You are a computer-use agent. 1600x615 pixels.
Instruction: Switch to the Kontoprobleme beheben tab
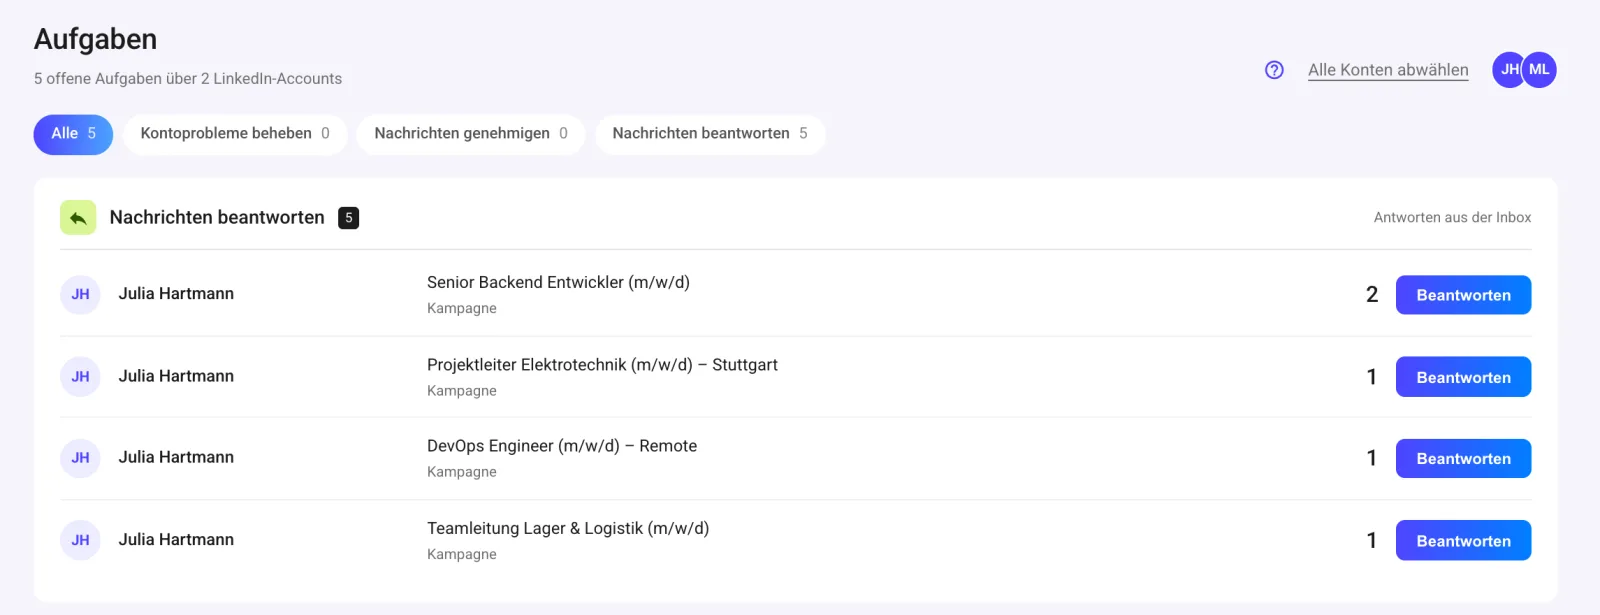click(x=235, y=134)
